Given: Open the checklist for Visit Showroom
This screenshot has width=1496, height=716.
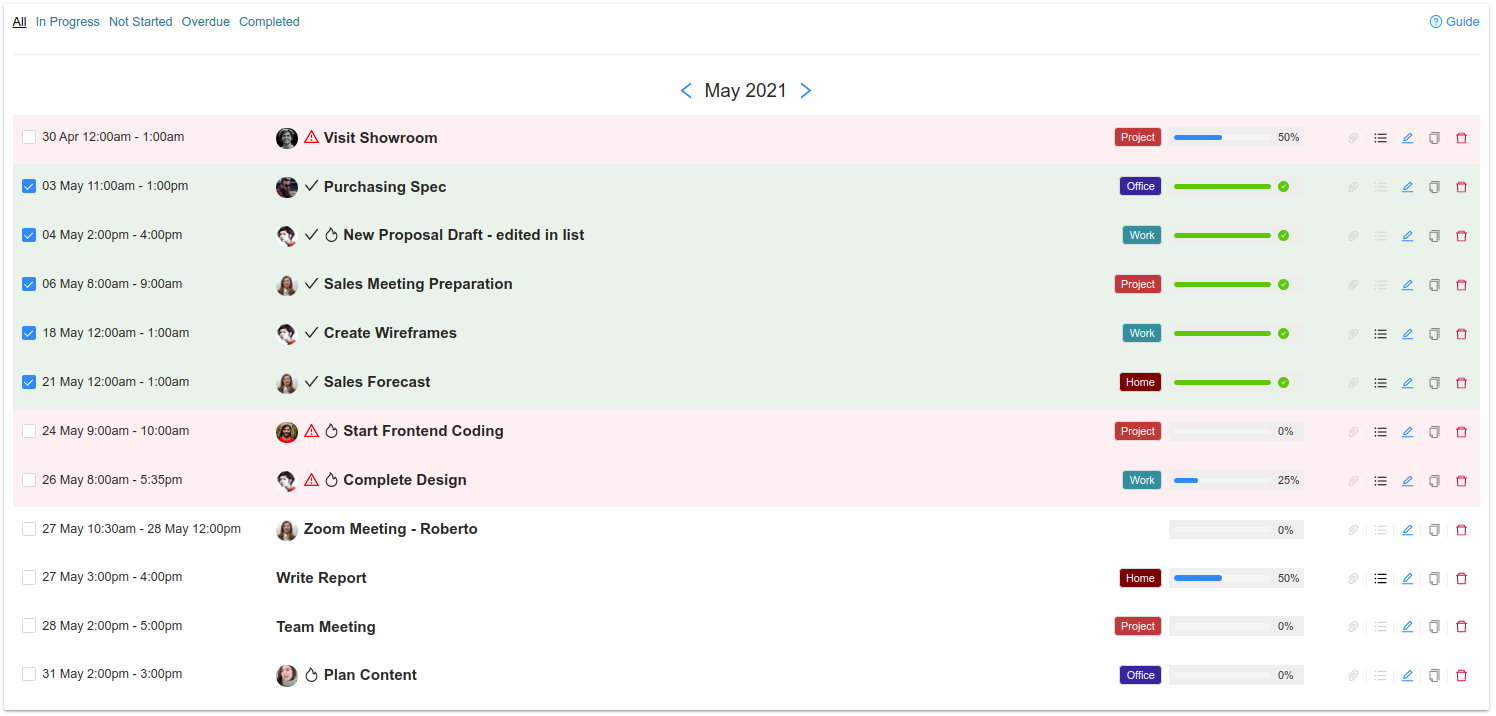Looking at the screenshot, I should (x=1380, y=138).
